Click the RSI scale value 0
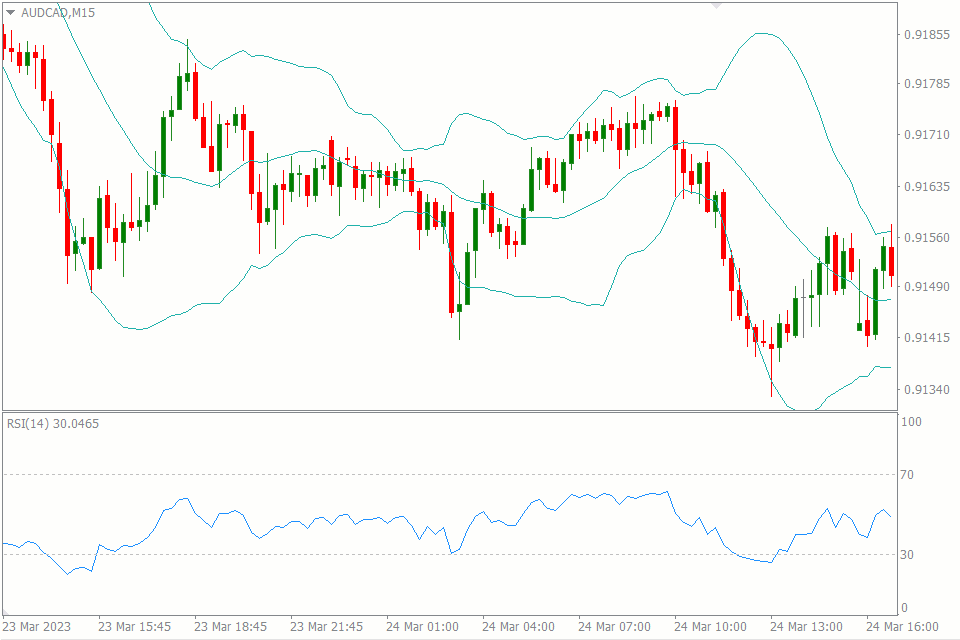Image resolution: width=960 pixels, height=640 pixels. (x=904, y=608)
